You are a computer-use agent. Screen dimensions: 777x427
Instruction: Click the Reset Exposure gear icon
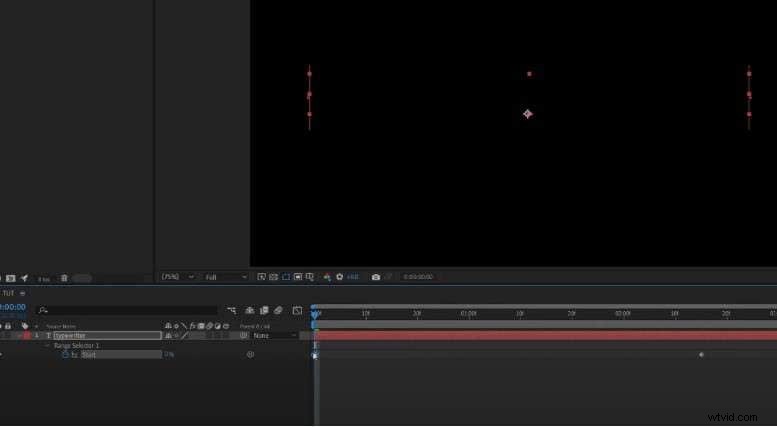point(339,277)
